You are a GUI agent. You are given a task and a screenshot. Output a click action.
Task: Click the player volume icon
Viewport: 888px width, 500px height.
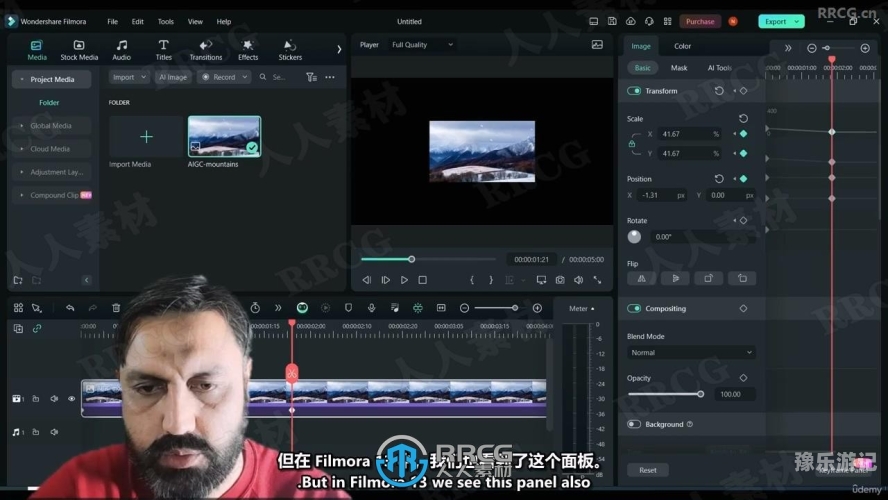coord(578,280)
